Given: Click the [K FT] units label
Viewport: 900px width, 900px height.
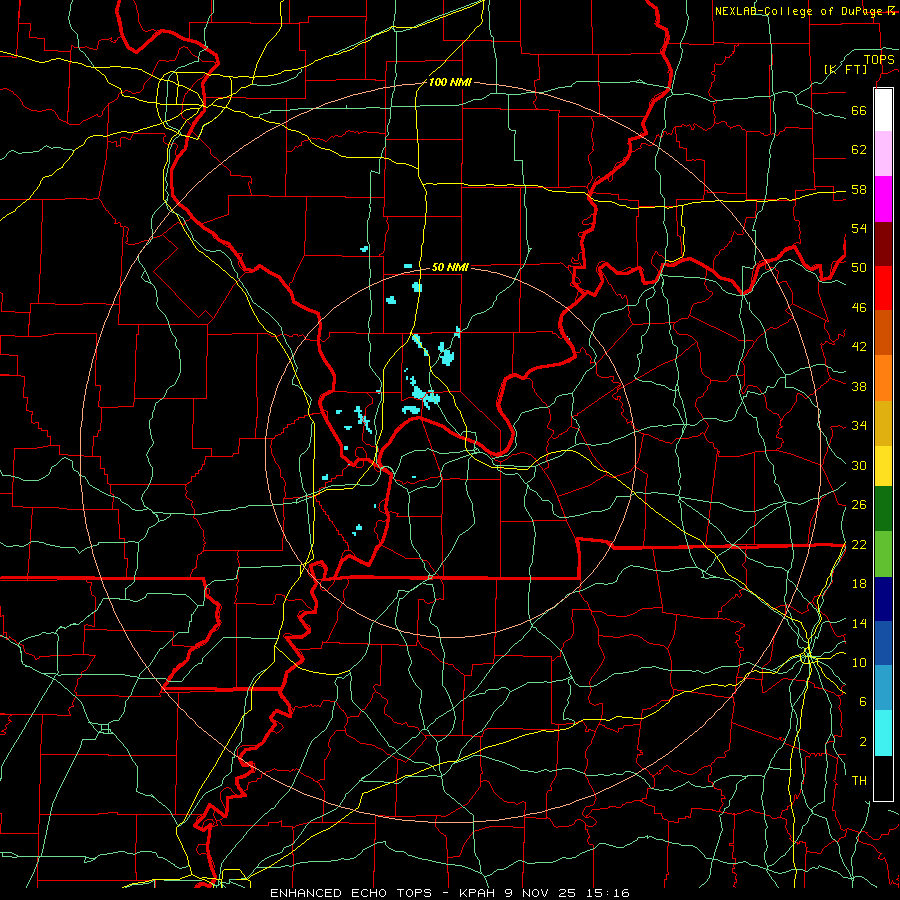Looking at the screenshot, I should [x=845, y=69].
